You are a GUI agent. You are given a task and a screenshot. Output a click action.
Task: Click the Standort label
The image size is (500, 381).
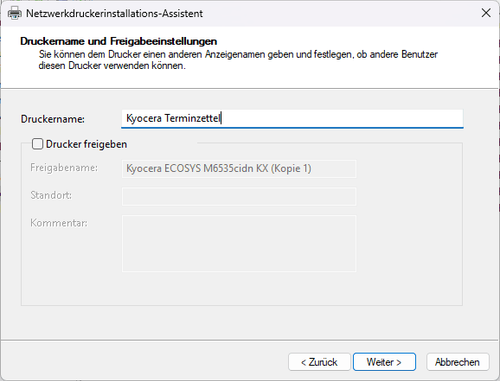(x=51, y=195)
